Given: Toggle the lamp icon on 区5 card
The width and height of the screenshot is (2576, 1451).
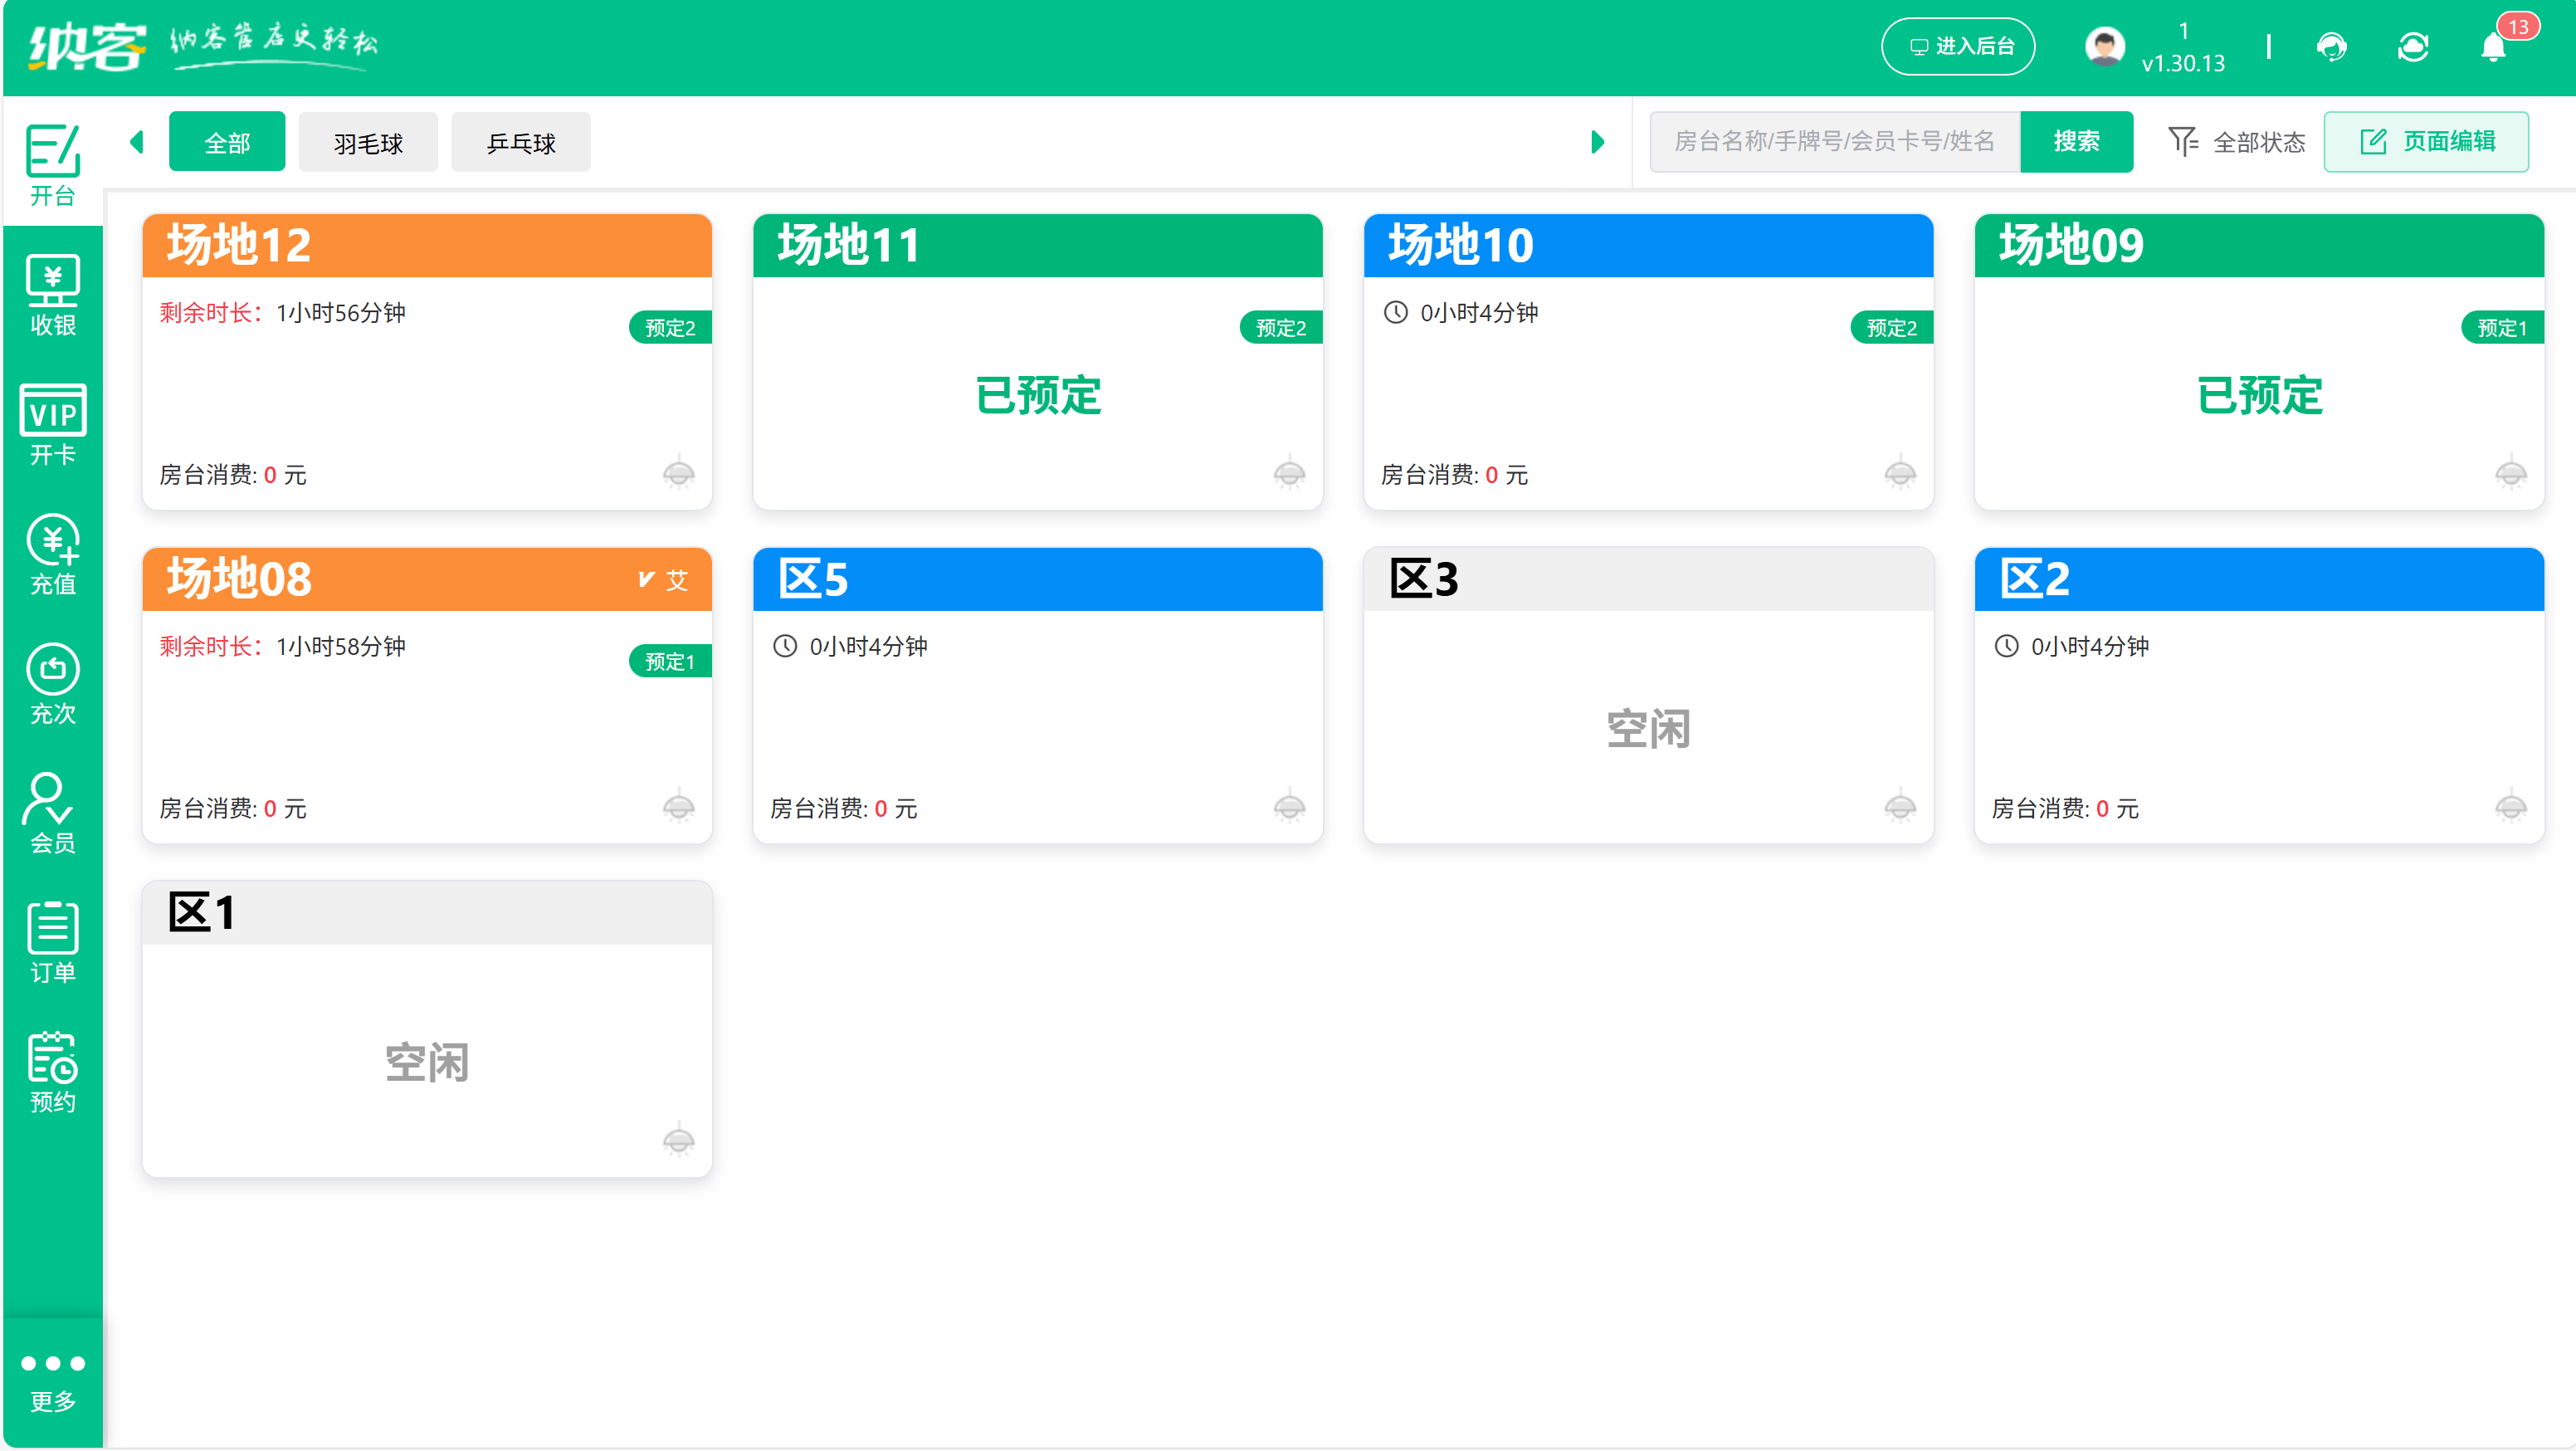Looking at the screenshot, I should [1289, 806].
